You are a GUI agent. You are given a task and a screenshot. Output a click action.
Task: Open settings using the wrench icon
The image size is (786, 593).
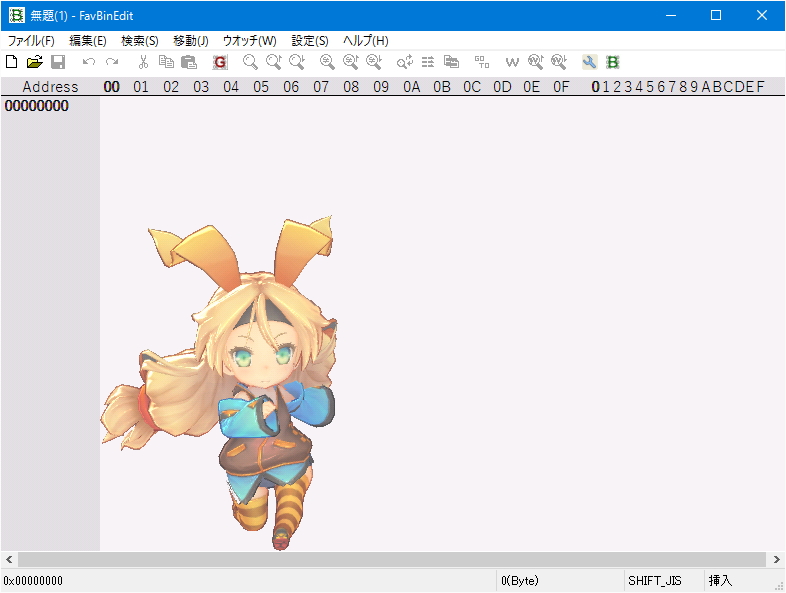click(x=590, y=62)
